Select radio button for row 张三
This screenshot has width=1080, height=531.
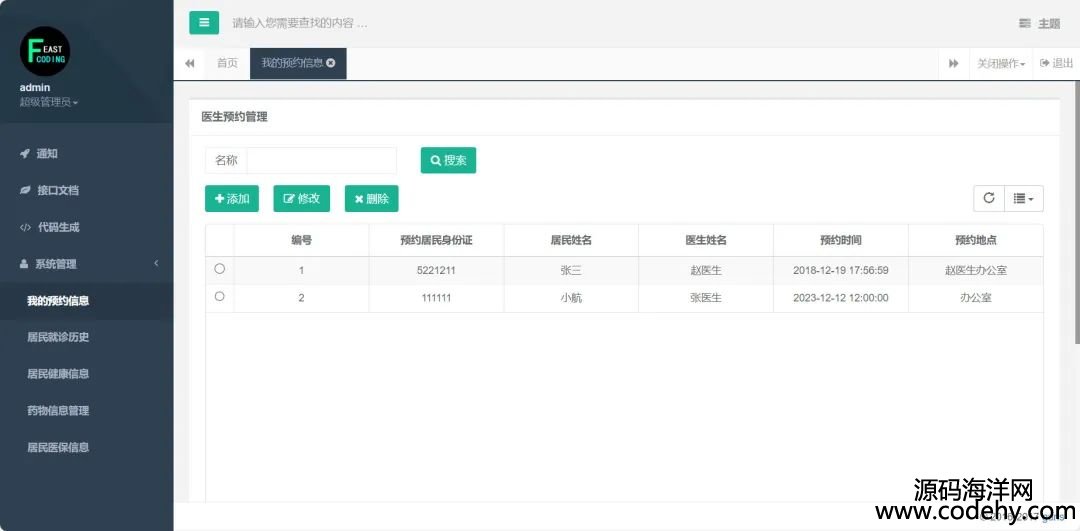(x=220, y=269)
